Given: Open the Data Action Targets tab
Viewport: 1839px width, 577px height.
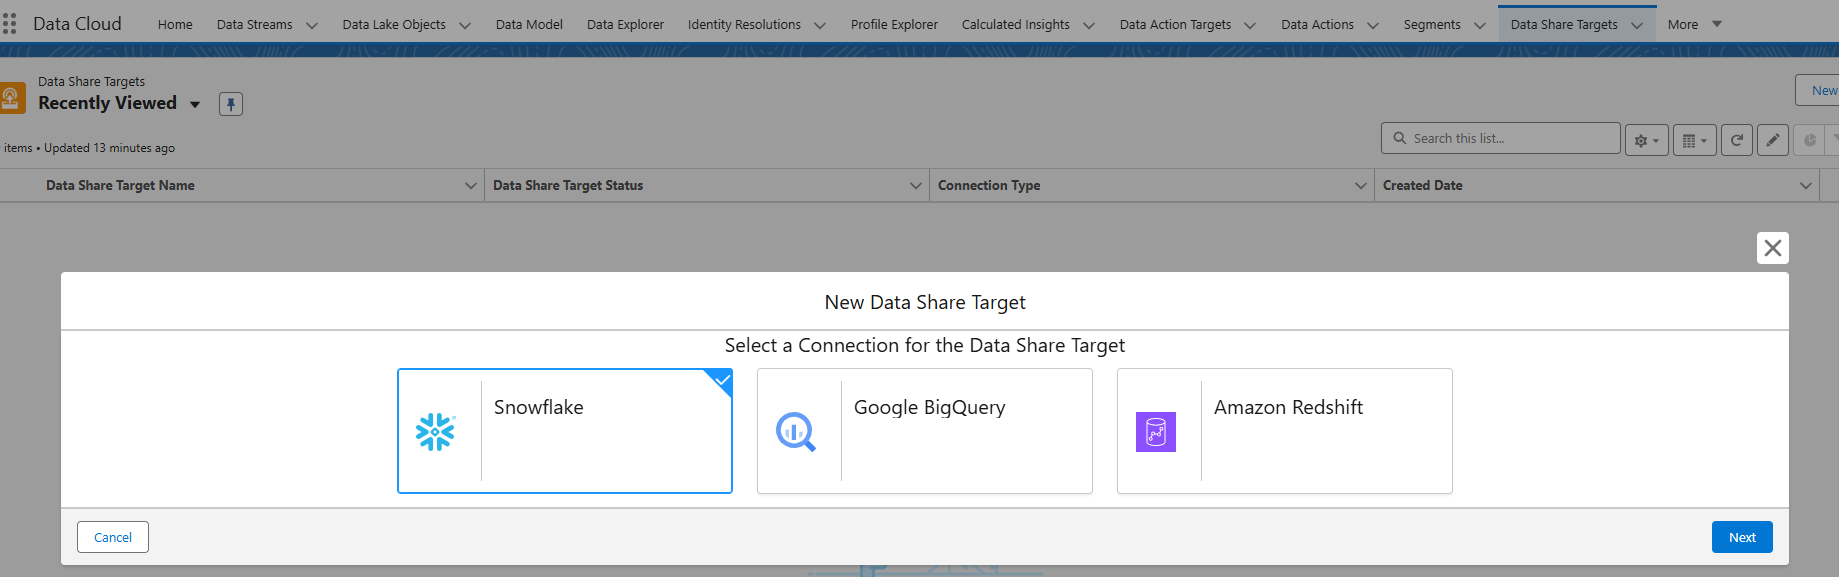Looking at the screenshot, I should pyautogui.click(x=1175, y=25).
